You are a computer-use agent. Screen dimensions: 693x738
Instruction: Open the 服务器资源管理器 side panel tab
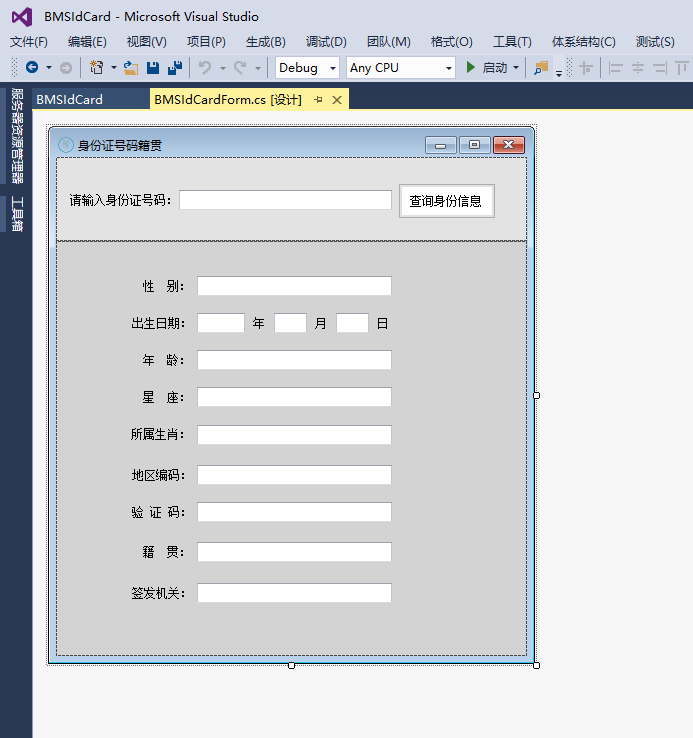17,136
